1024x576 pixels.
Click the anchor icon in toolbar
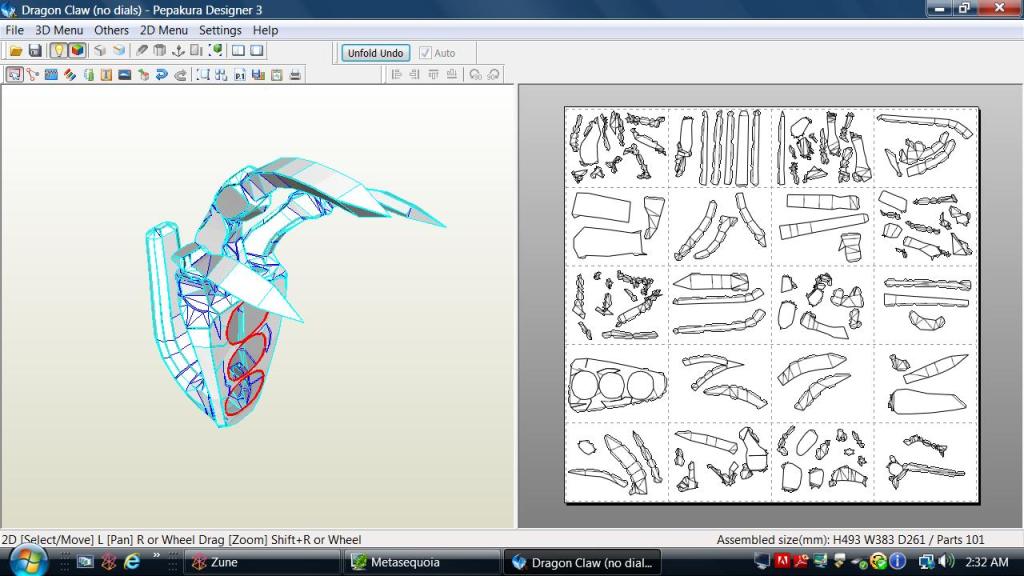[178, 50]
